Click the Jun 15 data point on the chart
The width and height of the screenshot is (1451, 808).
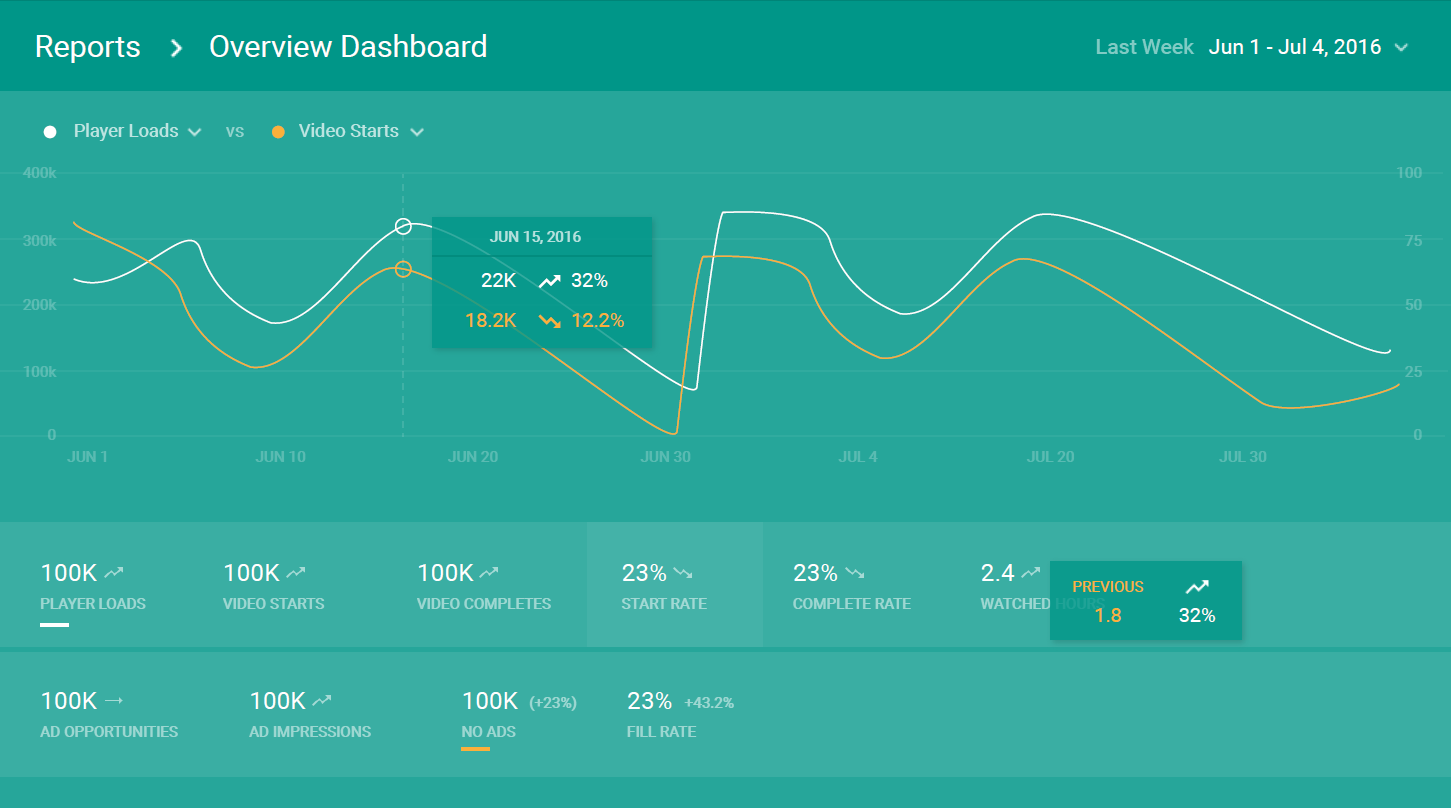(x=403, y=226)
